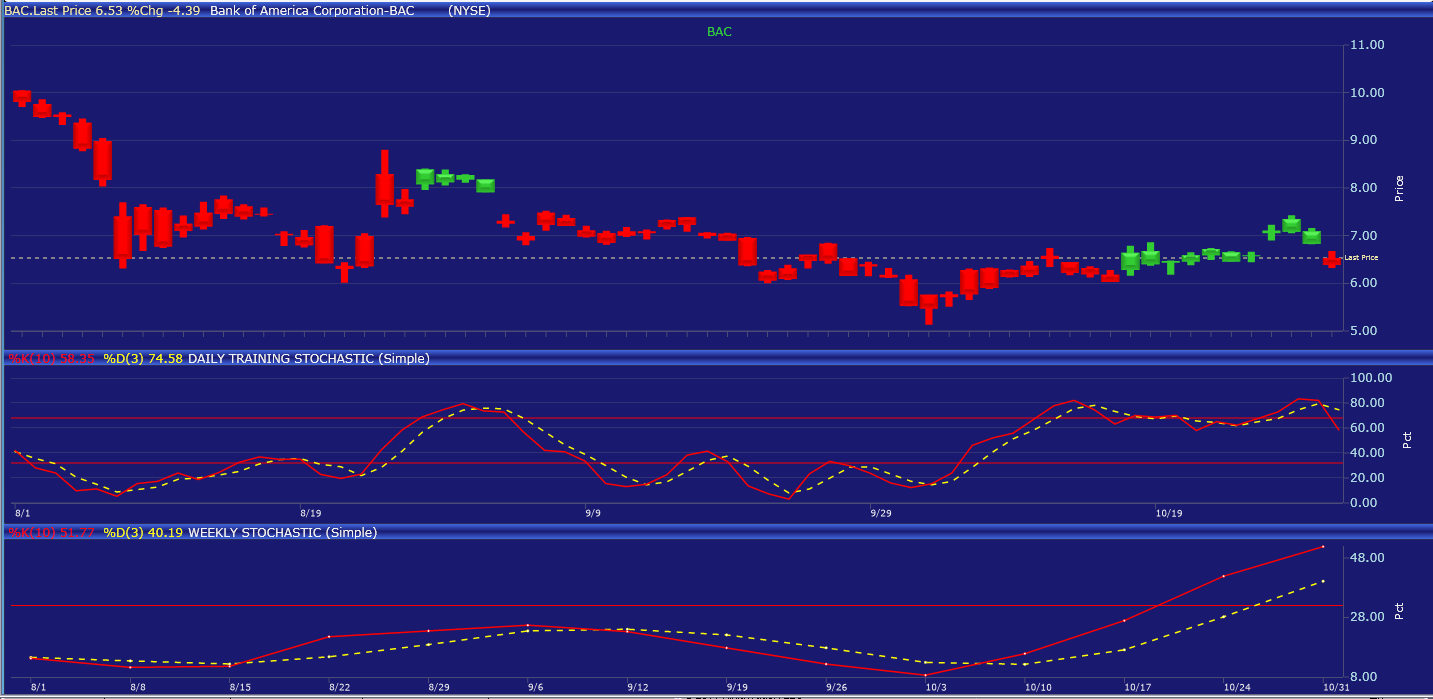
Task: Click the 10.00 price axis value
Action: (1366, 93)
